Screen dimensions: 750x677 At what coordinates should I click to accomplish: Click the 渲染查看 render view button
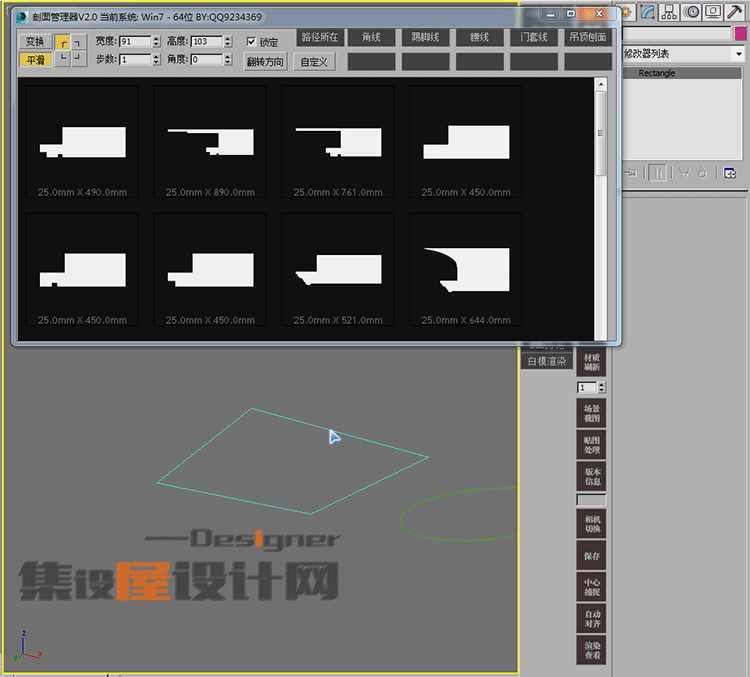pos(591,650)
